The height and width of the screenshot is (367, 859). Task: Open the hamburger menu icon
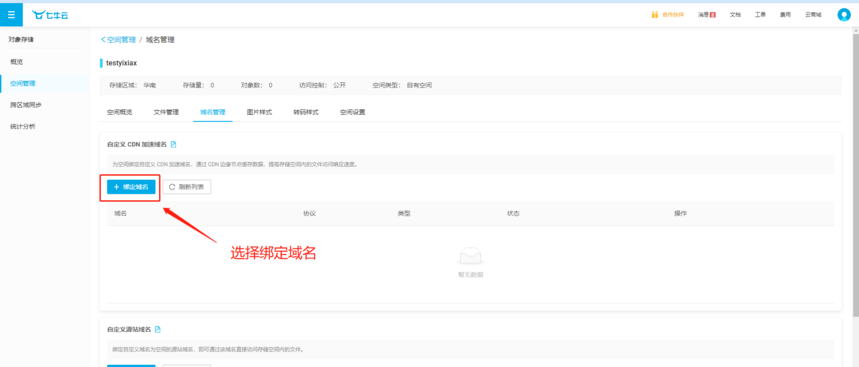[x=12, y=15]
